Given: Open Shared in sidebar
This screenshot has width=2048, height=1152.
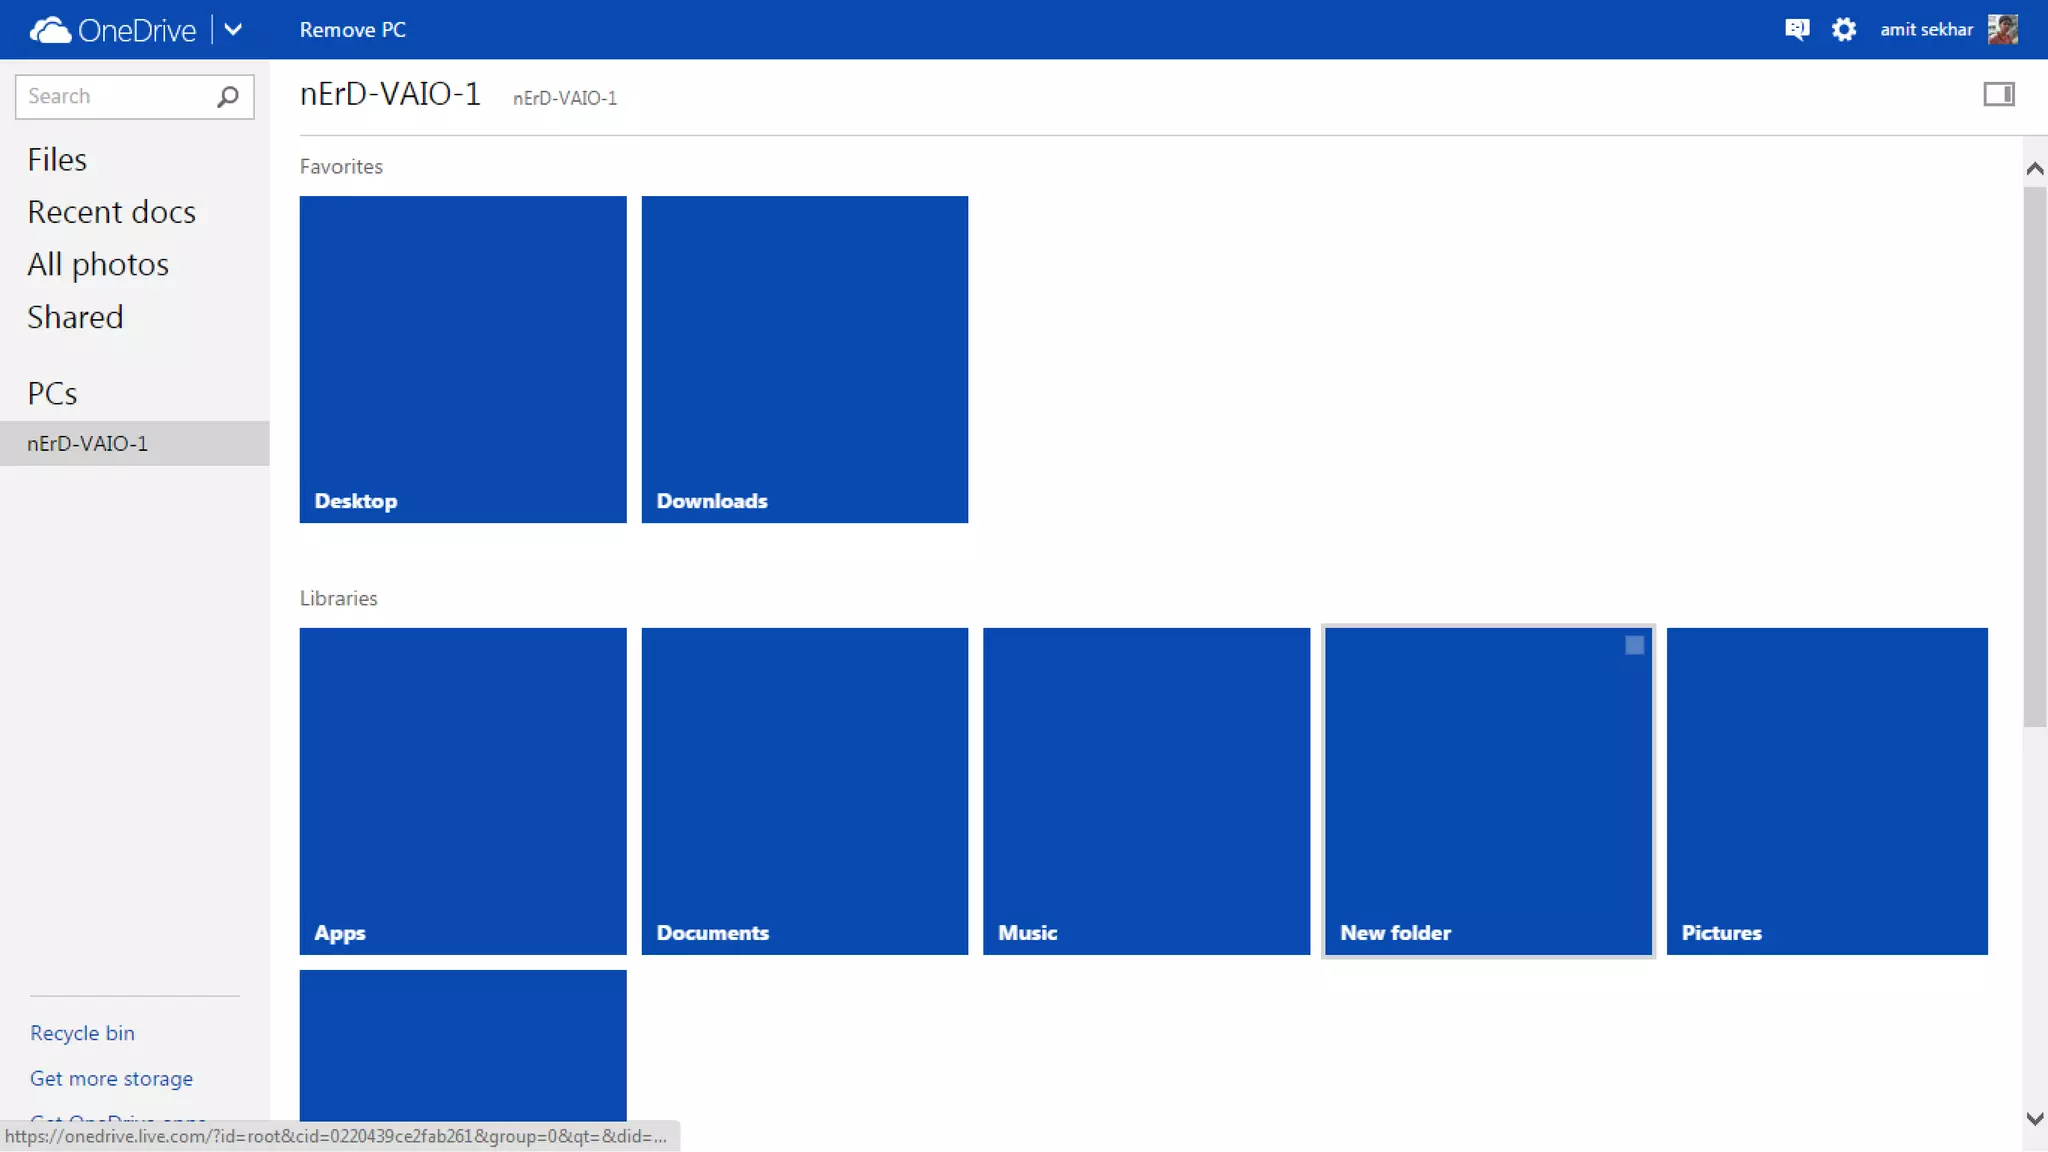Looking at the screenshot, I should [x=75, y=317].
